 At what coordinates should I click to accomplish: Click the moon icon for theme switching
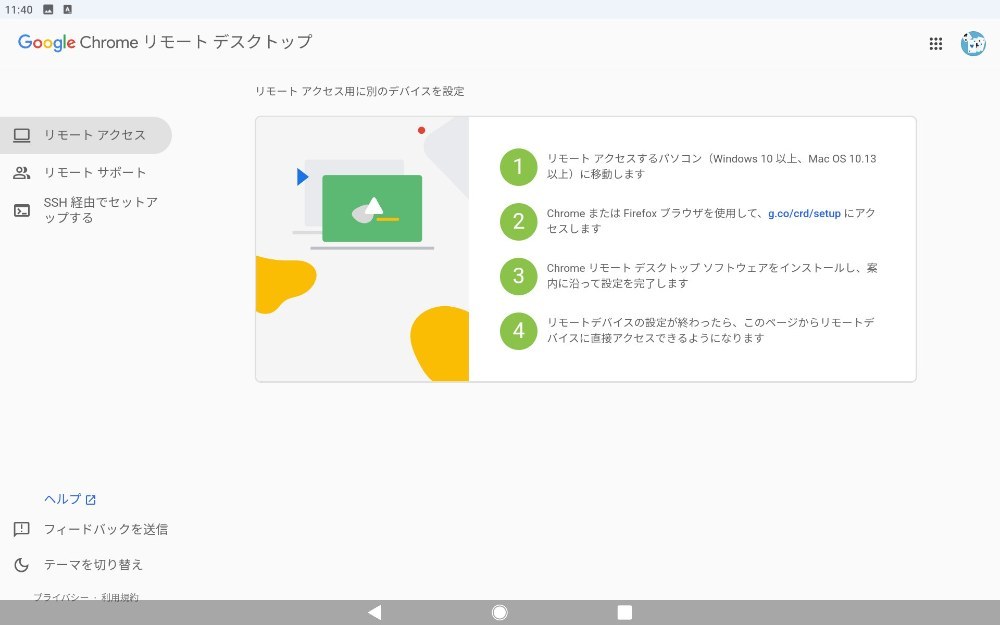click(x=22, y=564)
